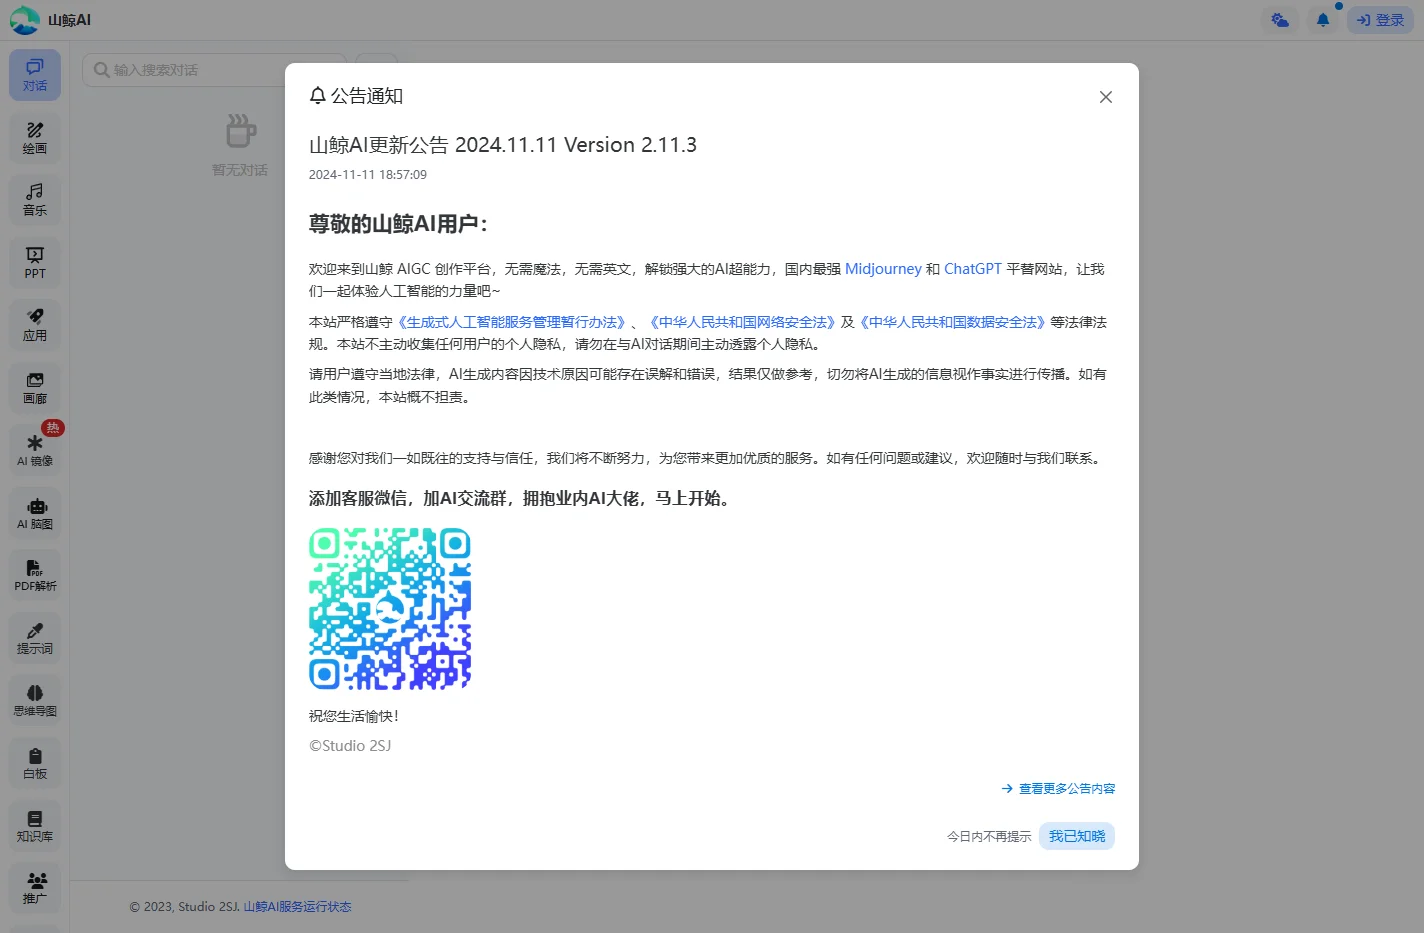Click the 公告通知 dialog title bell icon
The image size is (1424, 933).
pos(318,96)
